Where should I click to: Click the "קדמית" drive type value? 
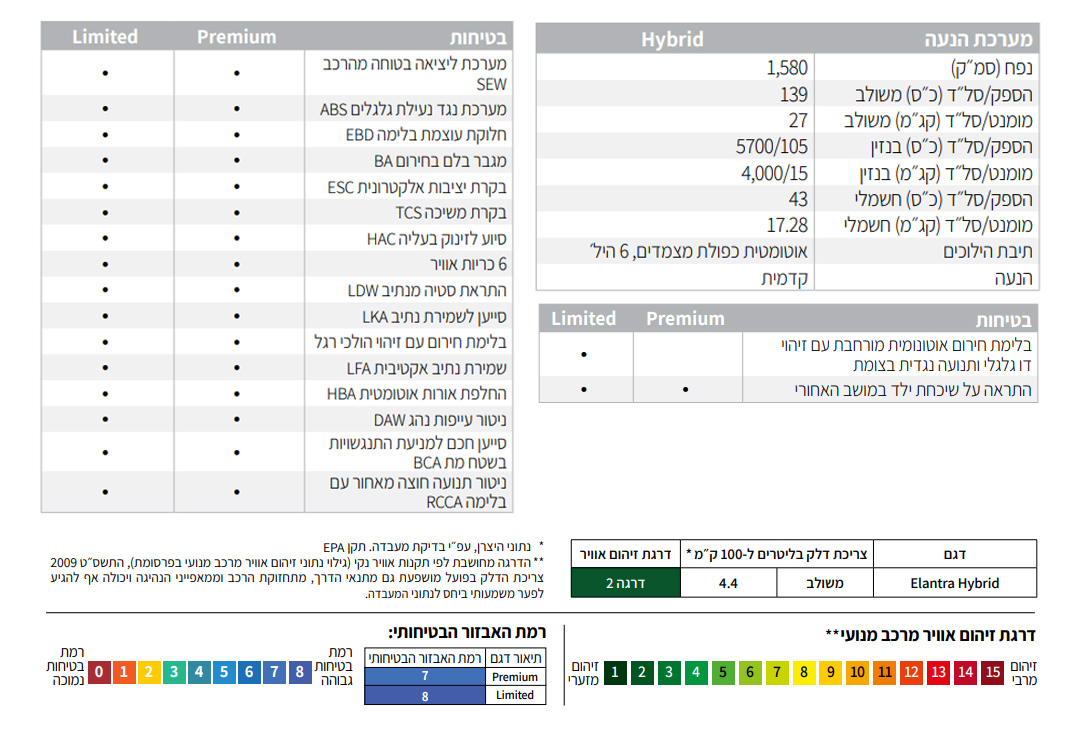point(785,278)
